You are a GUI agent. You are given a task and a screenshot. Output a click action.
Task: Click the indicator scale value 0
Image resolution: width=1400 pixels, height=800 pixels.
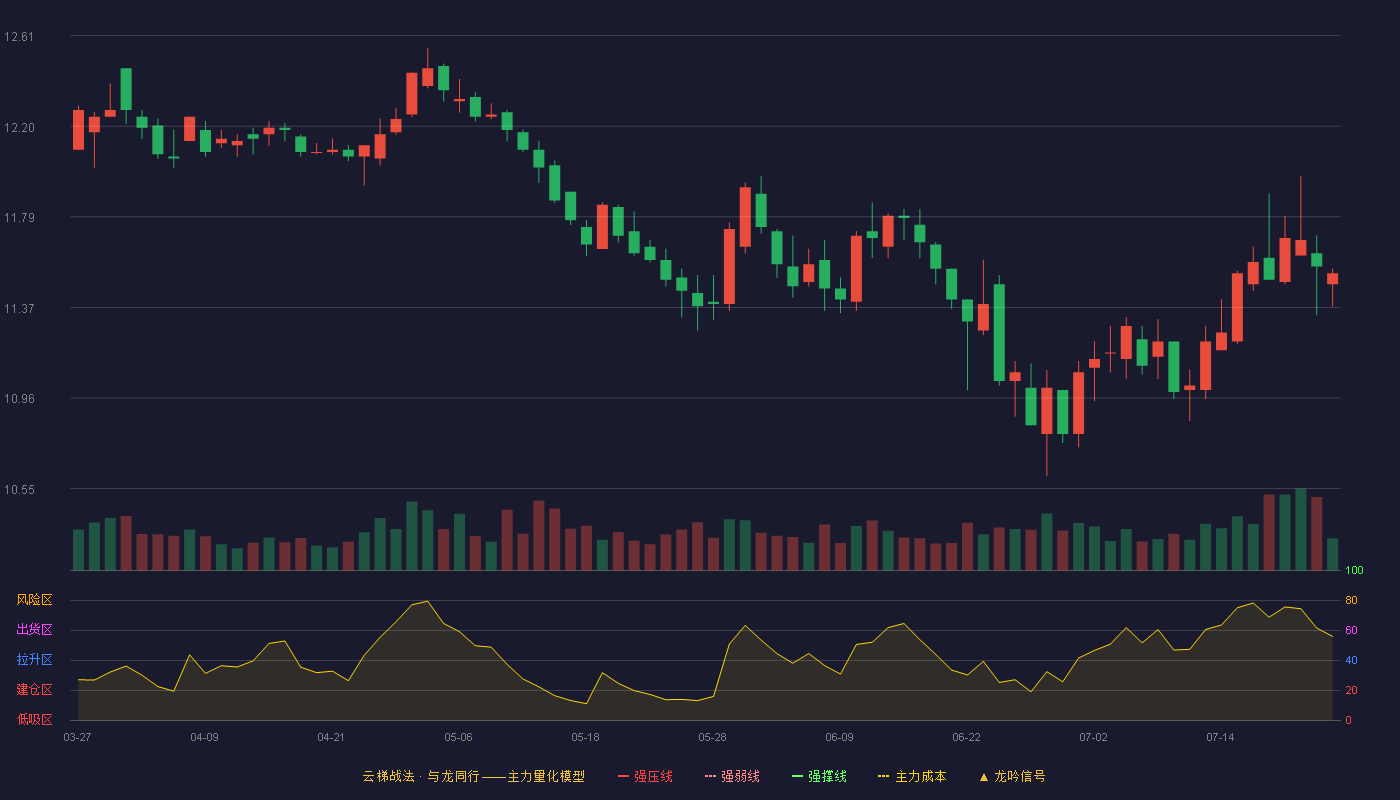1348,720
